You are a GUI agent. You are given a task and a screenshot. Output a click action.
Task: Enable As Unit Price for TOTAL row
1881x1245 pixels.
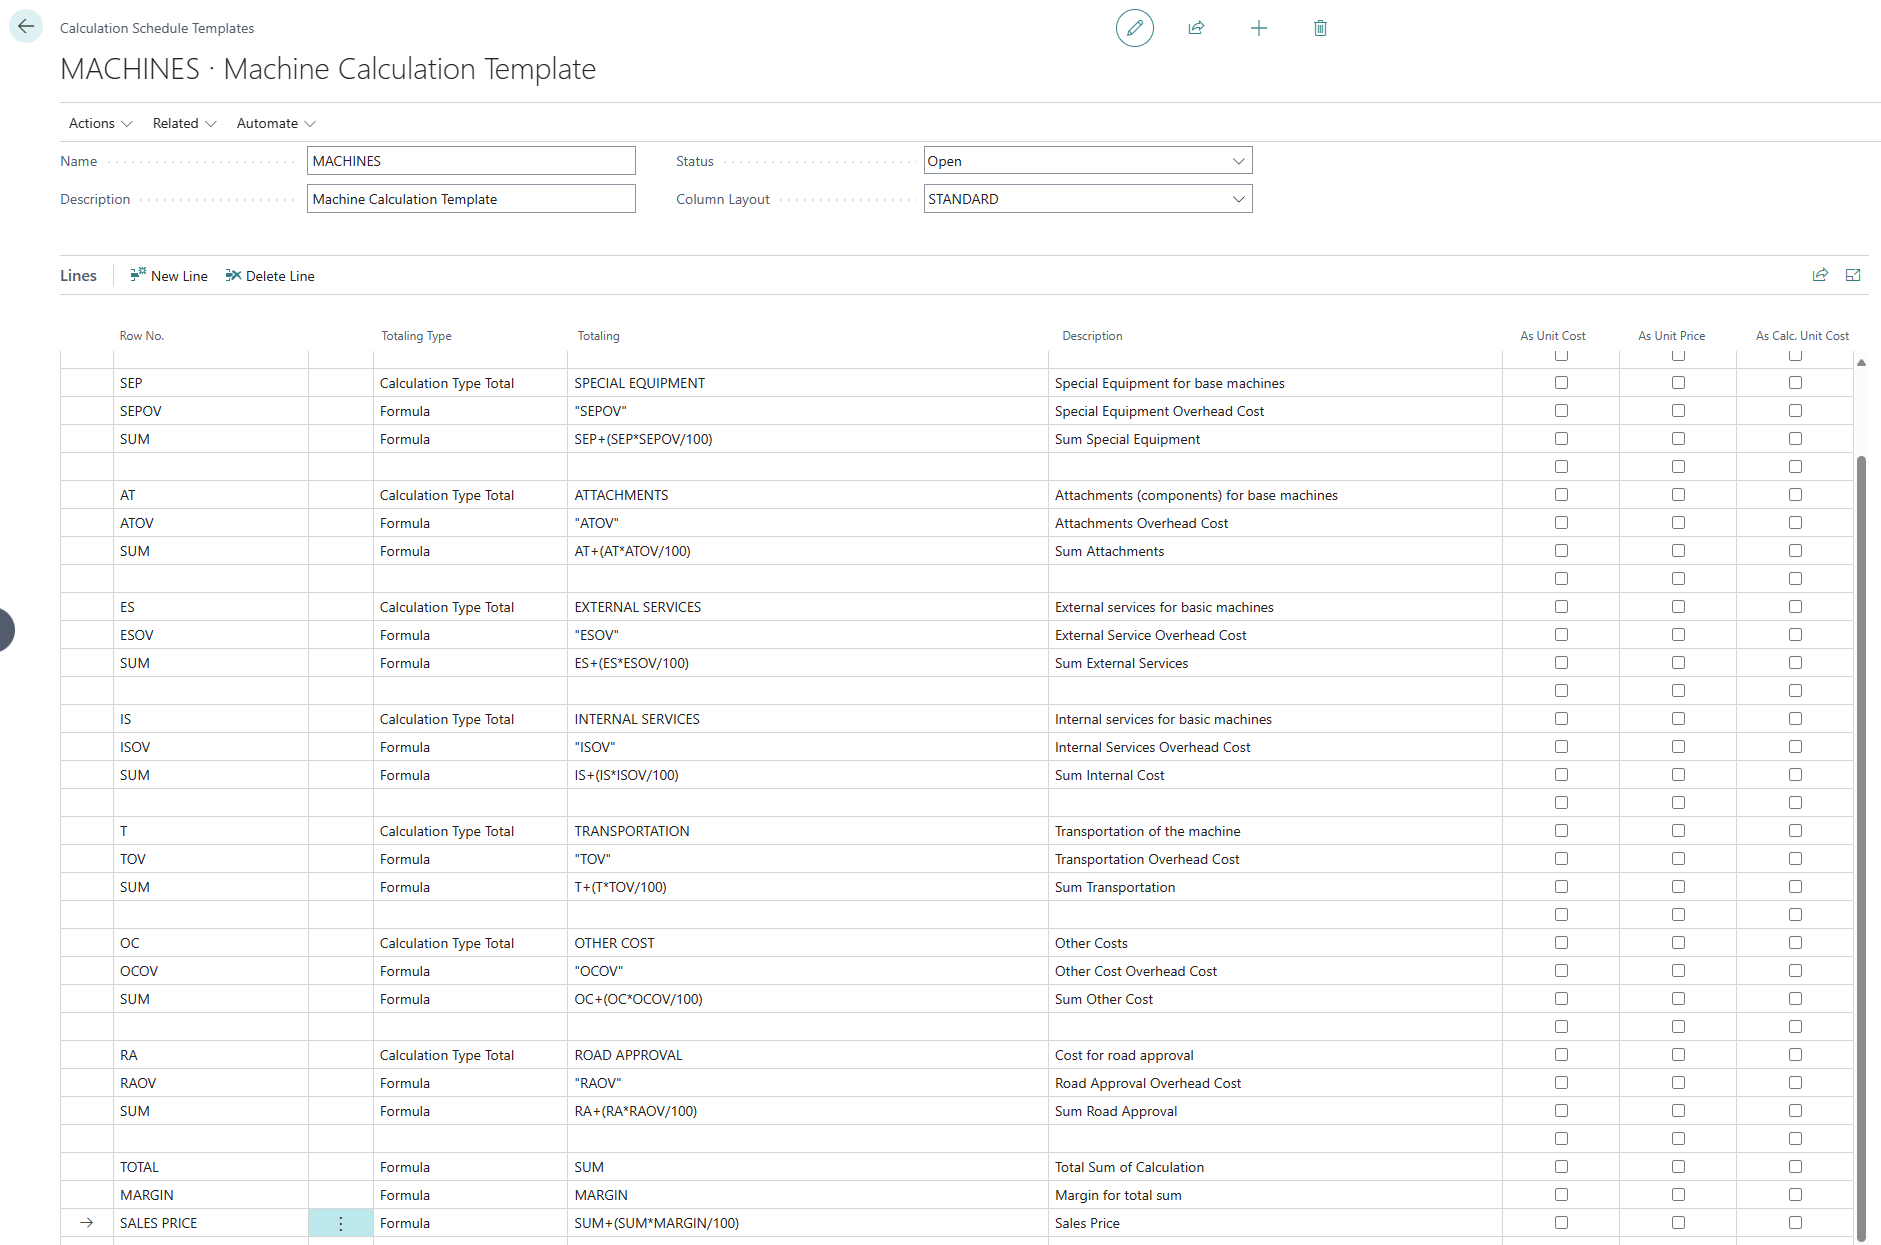coord(1678,1167)
